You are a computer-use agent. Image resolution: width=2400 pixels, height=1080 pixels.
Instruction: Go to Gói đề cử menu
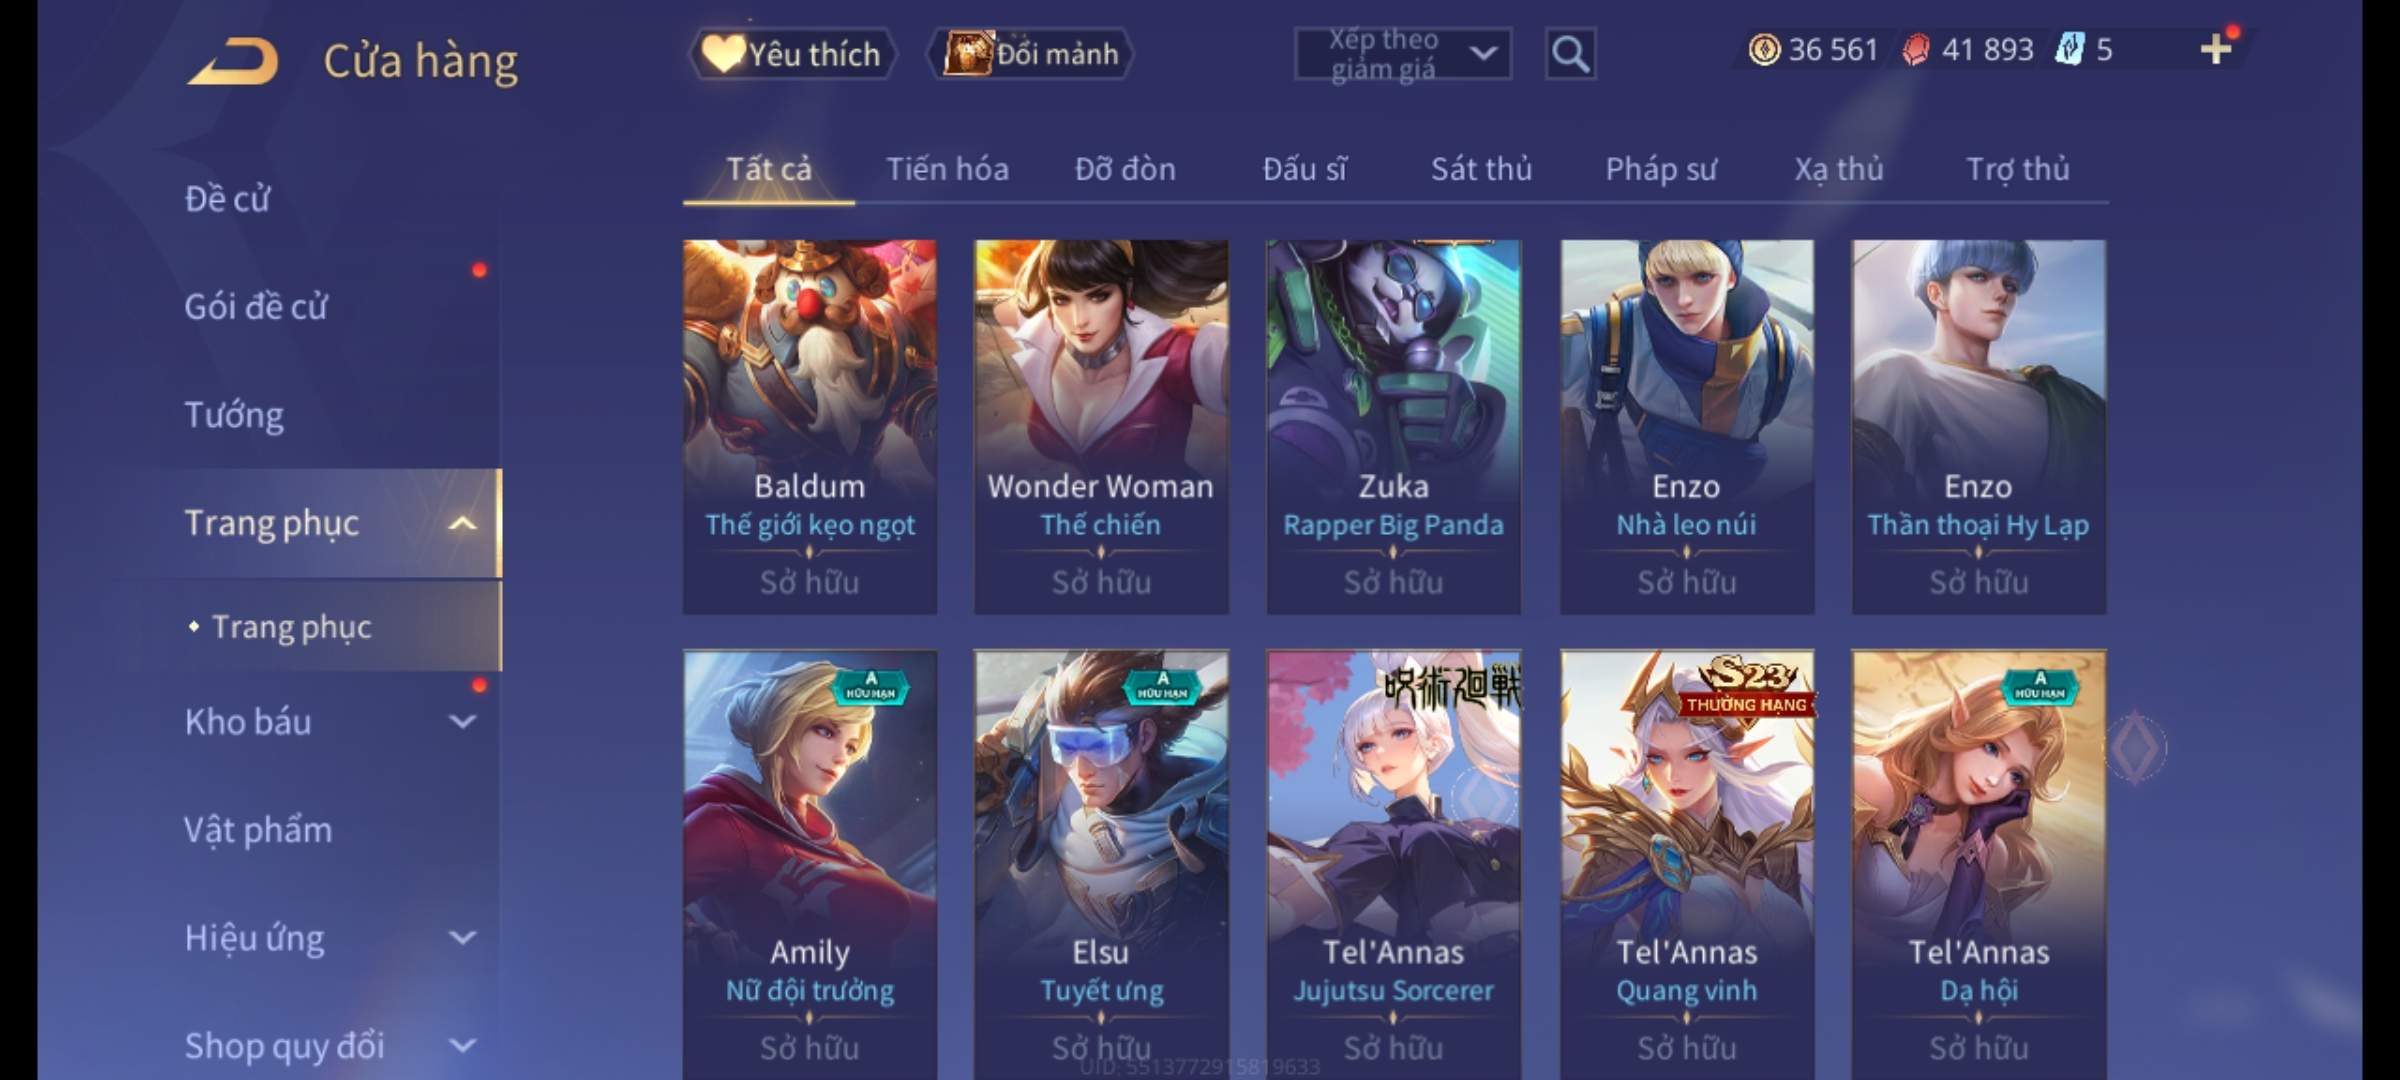tap(257, 306)
